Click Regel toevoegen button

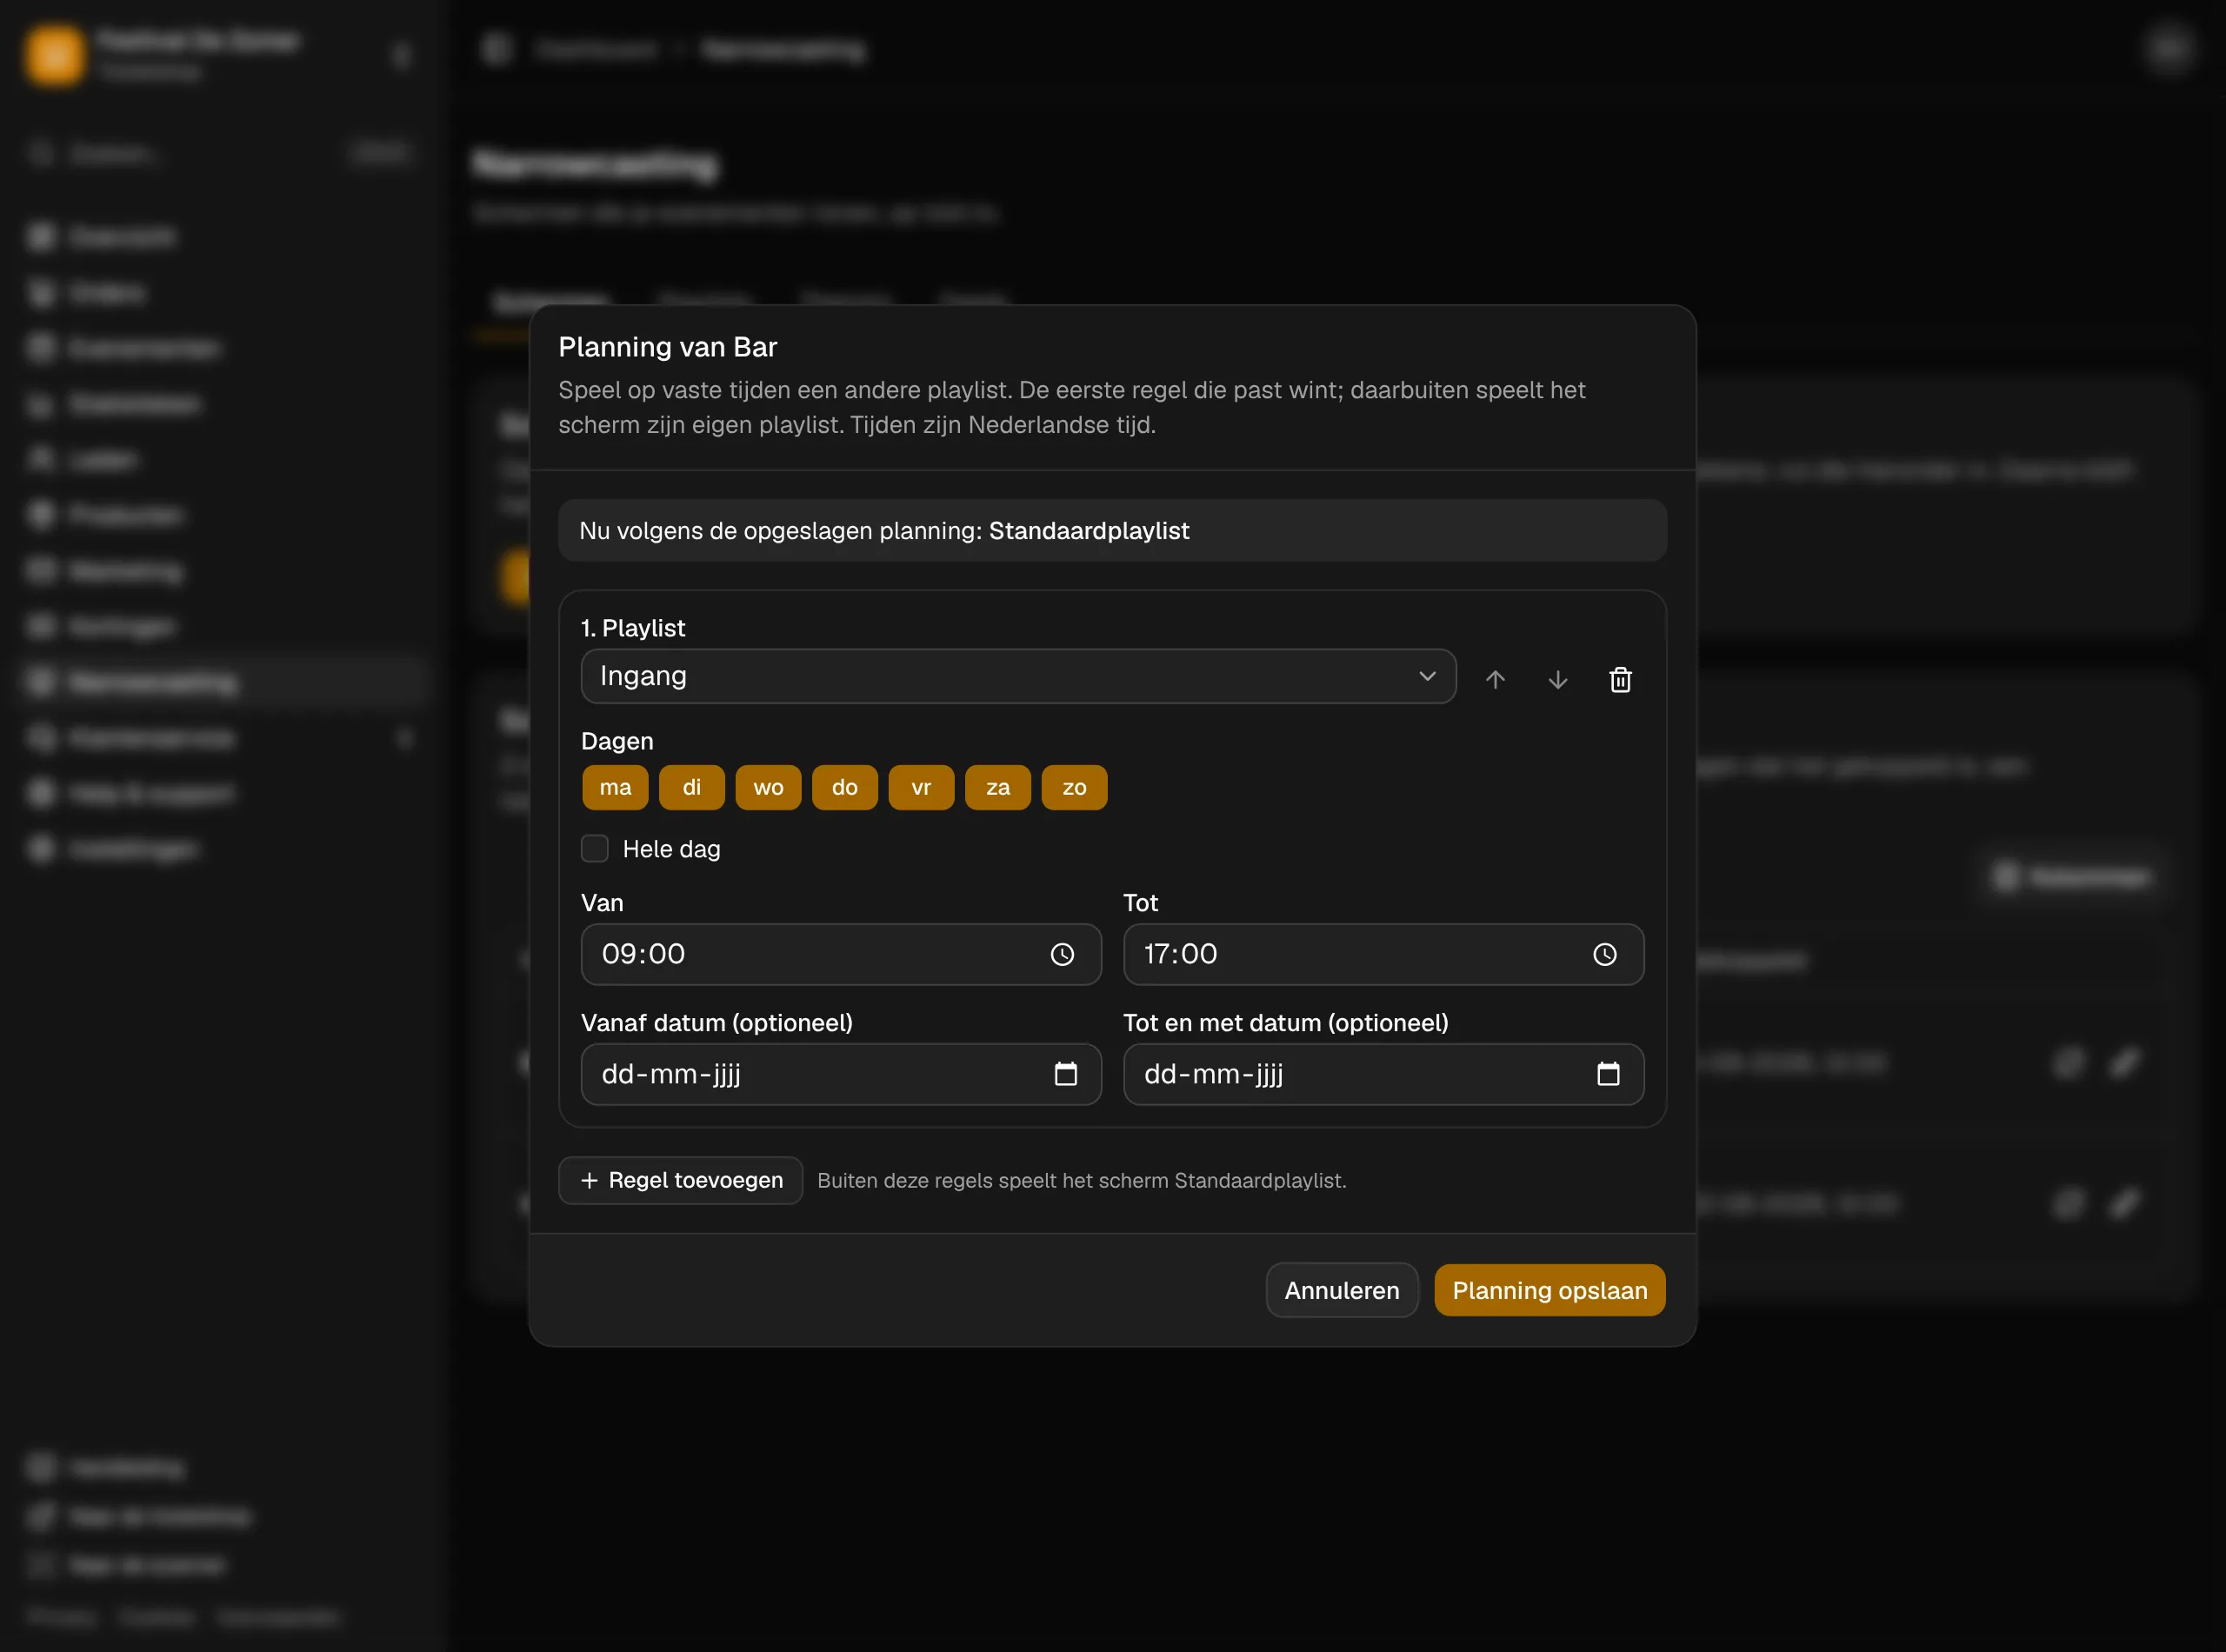pyautogui.click(x=680, y=1180)
